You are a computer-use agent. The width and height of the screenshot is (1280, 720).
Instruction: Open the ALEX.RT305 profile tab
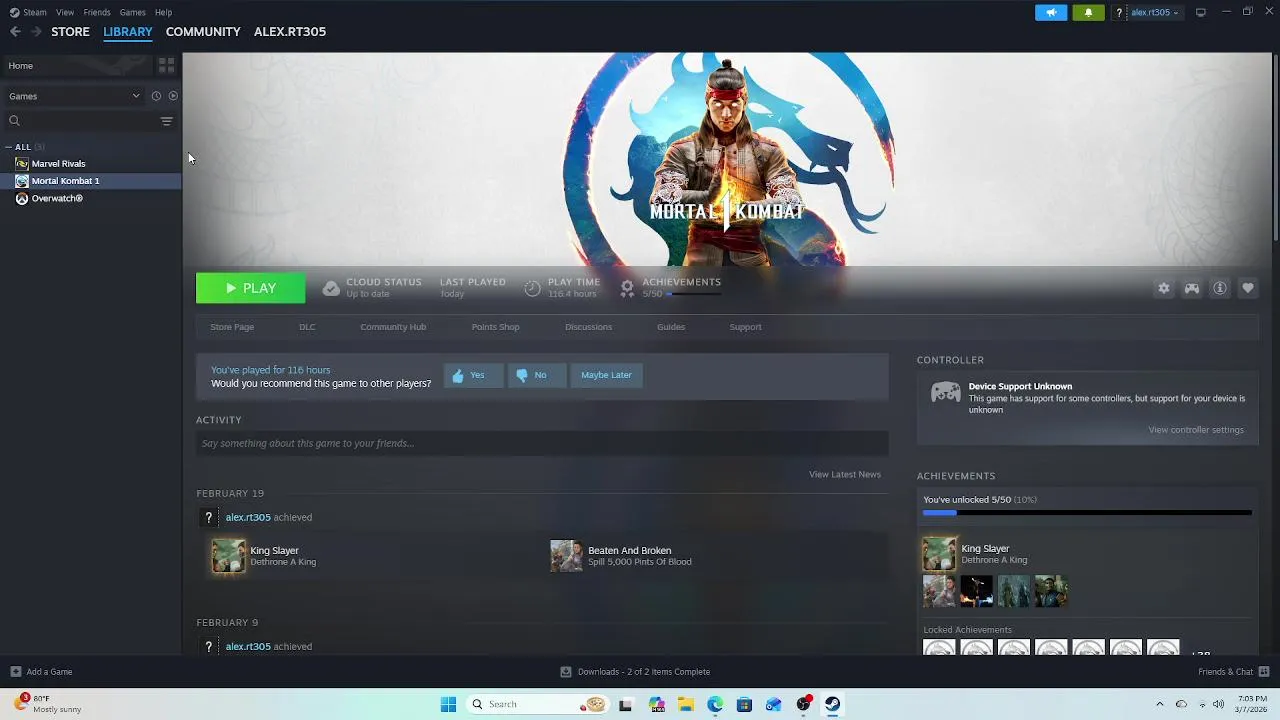coord(290,31)
